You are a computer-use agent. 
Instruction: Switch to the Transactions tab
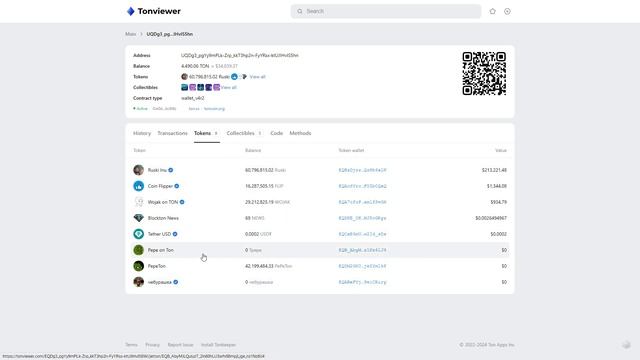pyautogui.click(x=172, y=133)
